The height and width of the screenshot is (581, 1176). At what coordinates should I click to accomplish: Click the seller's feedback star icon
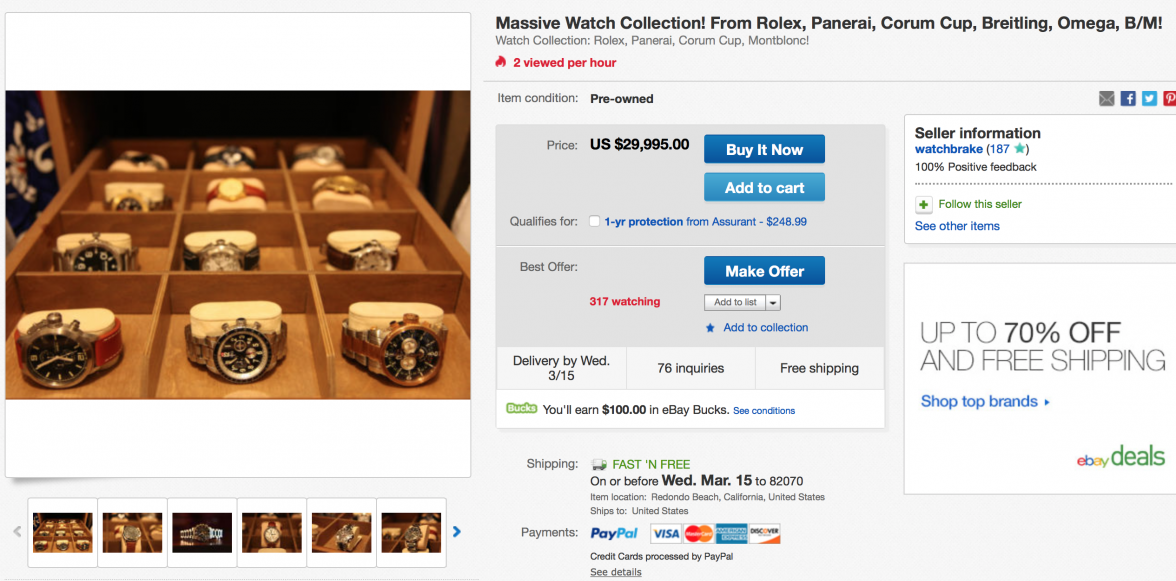click(1019, 150)
